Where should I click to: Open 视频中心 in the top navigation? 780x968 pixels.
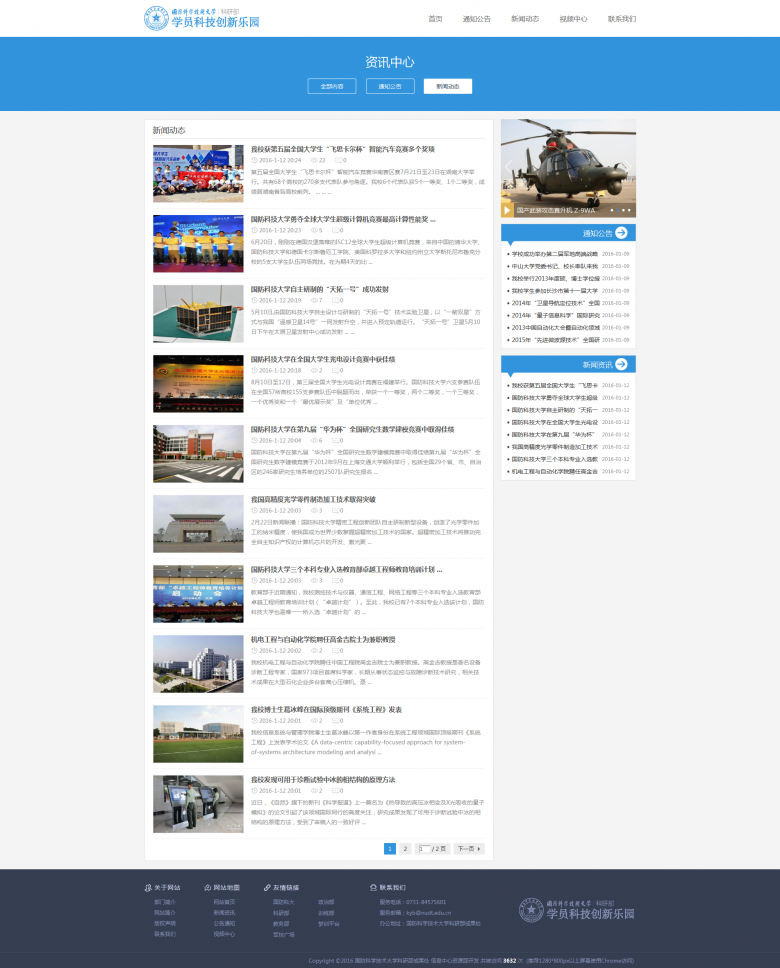pyautogui.click(x=573, y=19)
